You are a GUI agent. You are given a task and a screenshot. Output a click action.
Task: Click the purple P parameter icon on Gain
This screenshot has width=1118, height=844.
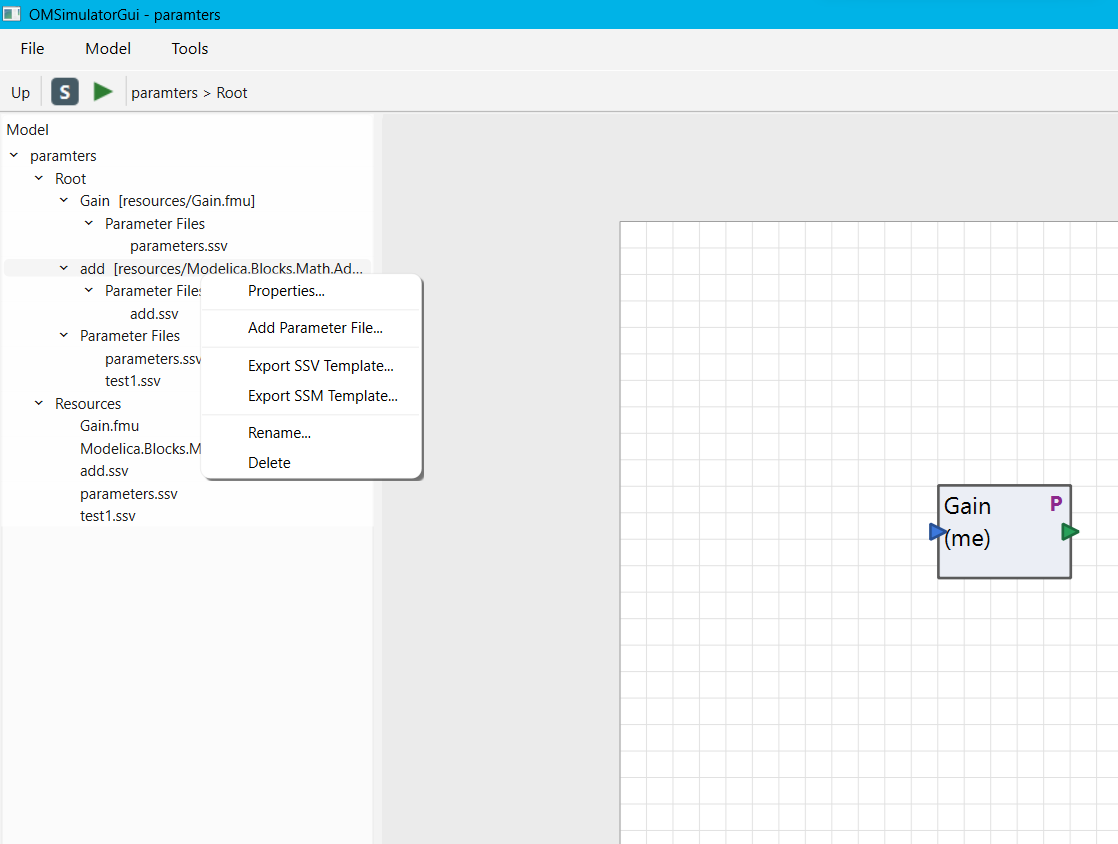coord(1056,503)
